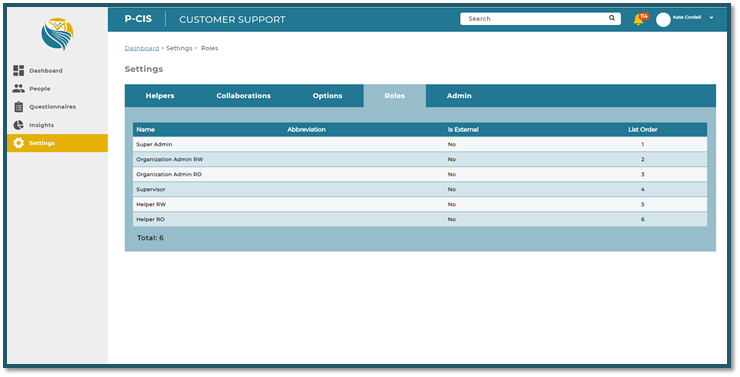Select the Supervisor role row
Image resolution: width=740 pixels, height=377 pixels.
click(420, 189)
